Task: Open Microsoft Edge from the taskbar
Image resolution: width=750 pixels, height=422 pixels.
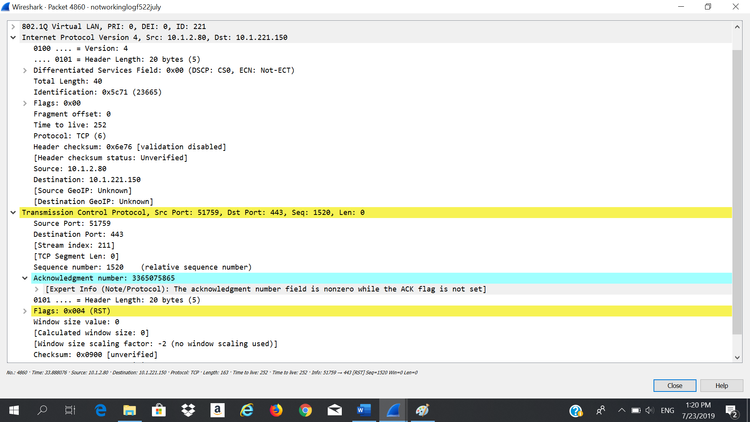Action: tap(101, 409)
